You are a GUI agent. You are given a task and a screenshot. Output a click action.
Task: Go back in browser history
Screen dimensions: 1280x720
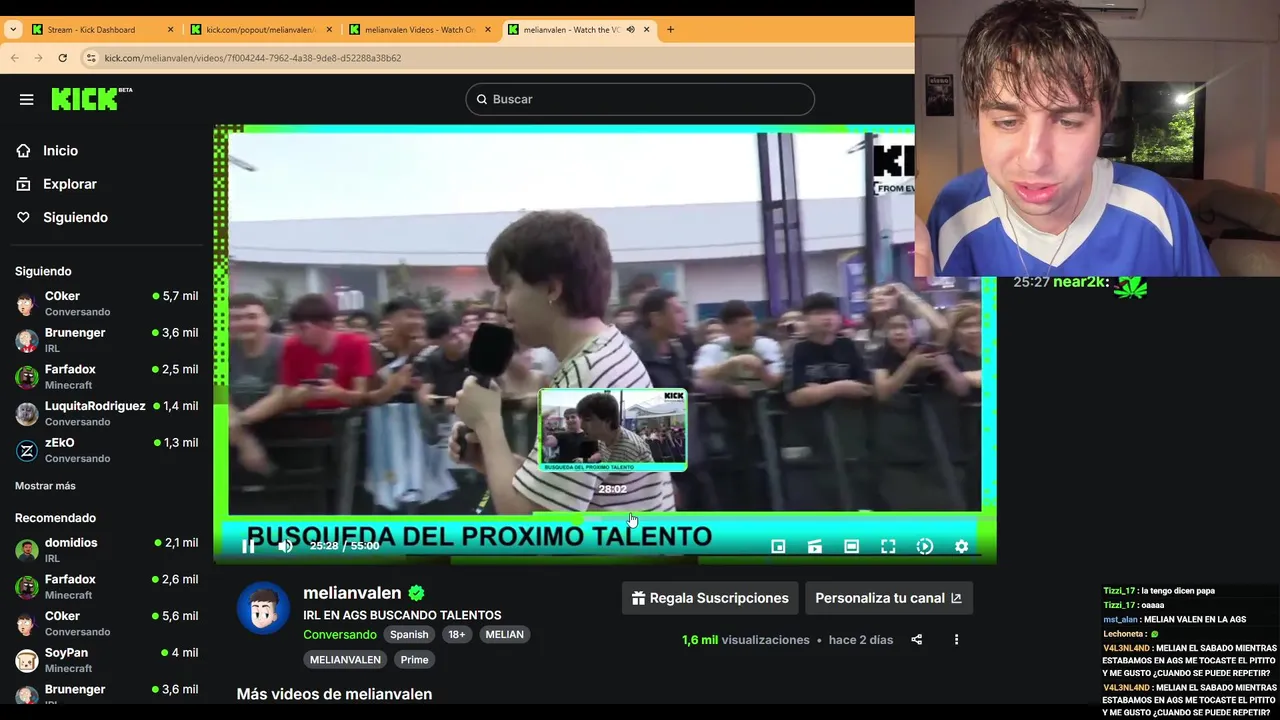14,58
